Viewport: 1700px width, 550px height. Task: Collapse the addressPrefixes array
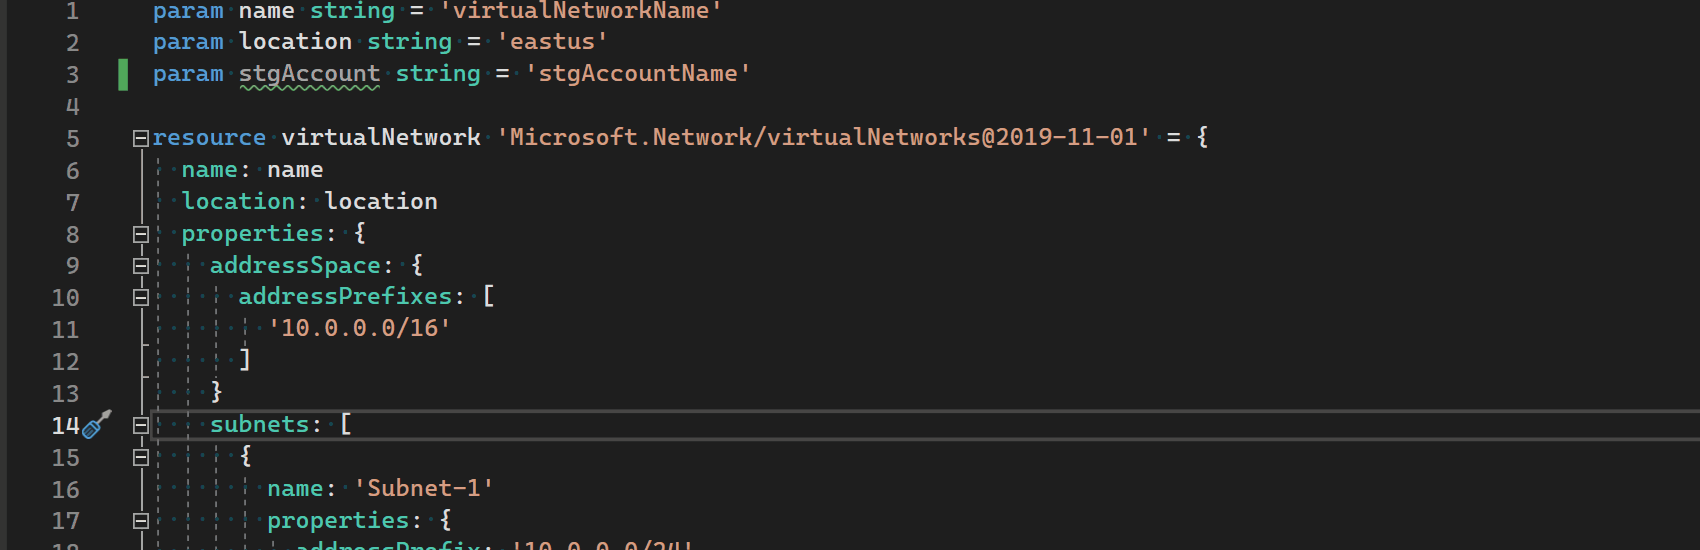141,298
